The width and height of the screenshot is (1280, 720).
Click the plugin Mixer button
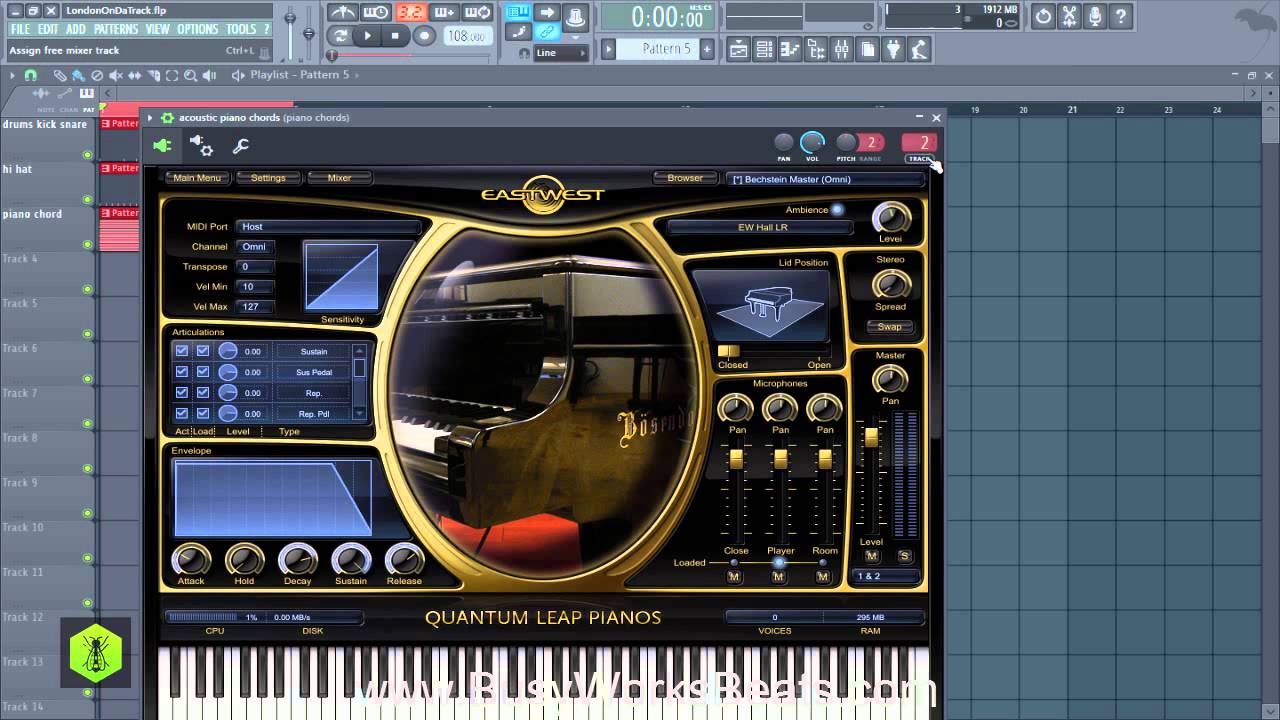click(339, 178)
